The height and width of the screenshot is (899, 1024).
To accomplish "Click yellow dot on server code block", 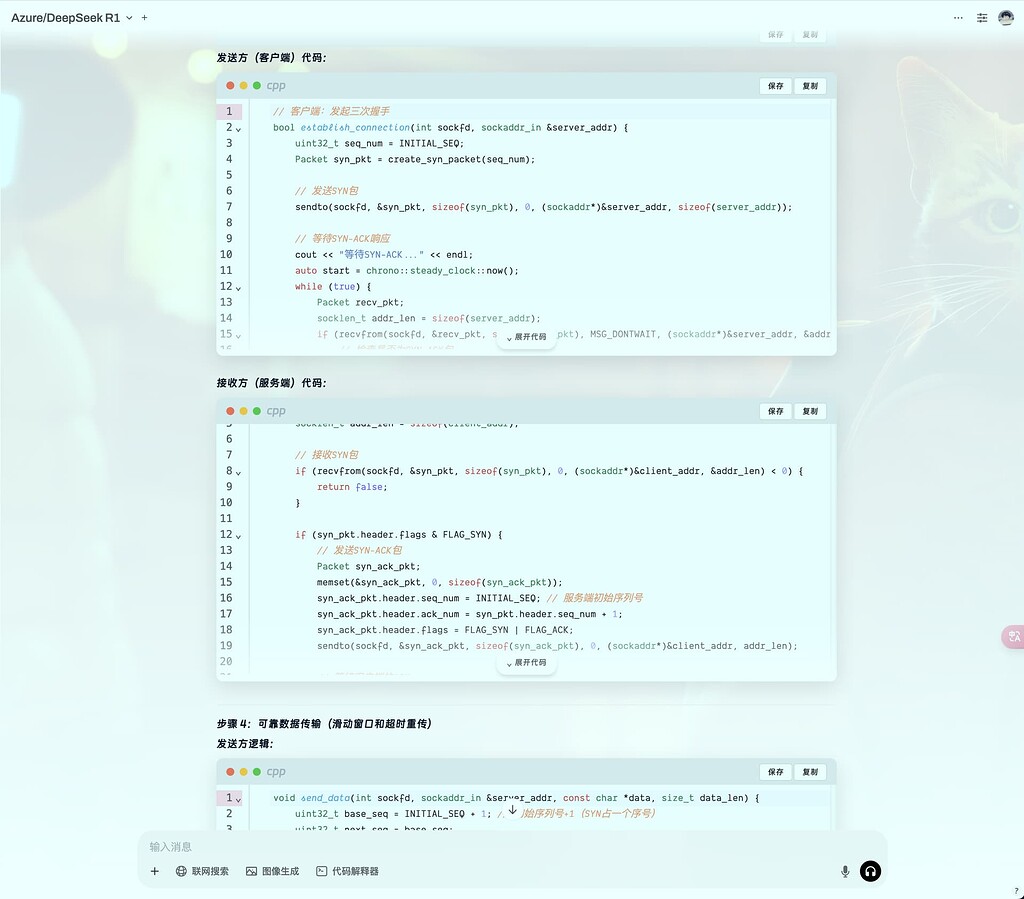I will 244,411.
